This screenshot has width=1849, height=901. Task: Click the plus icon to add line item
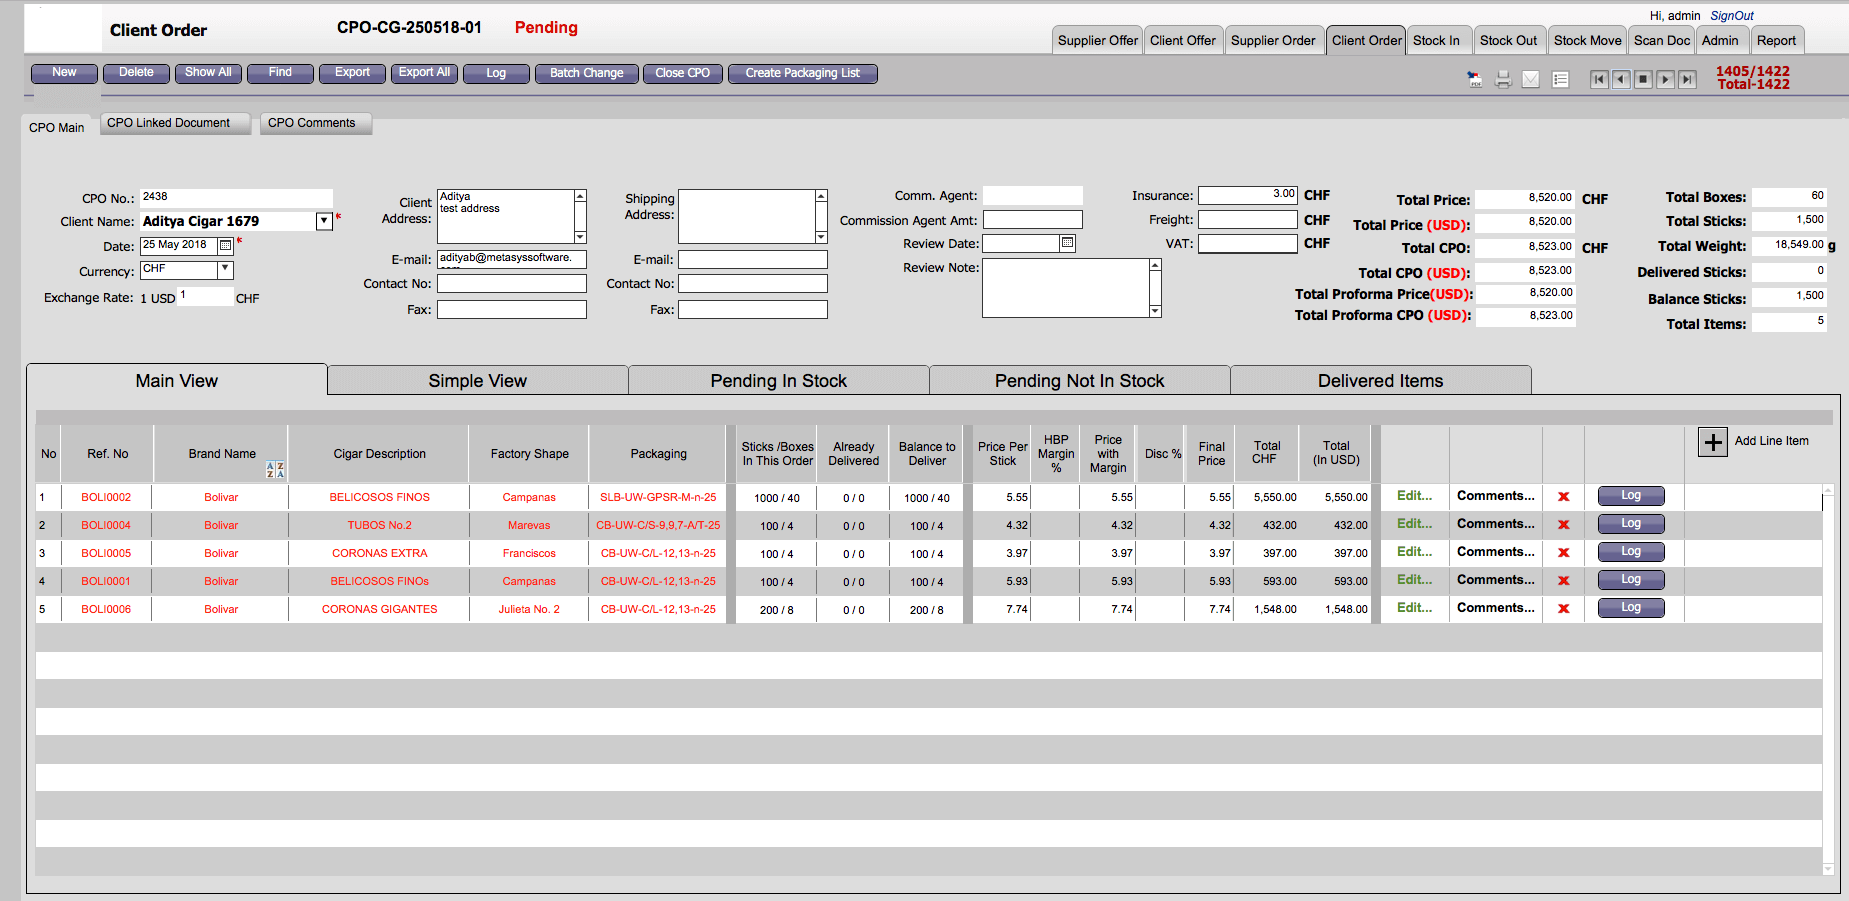point(1713,442)
